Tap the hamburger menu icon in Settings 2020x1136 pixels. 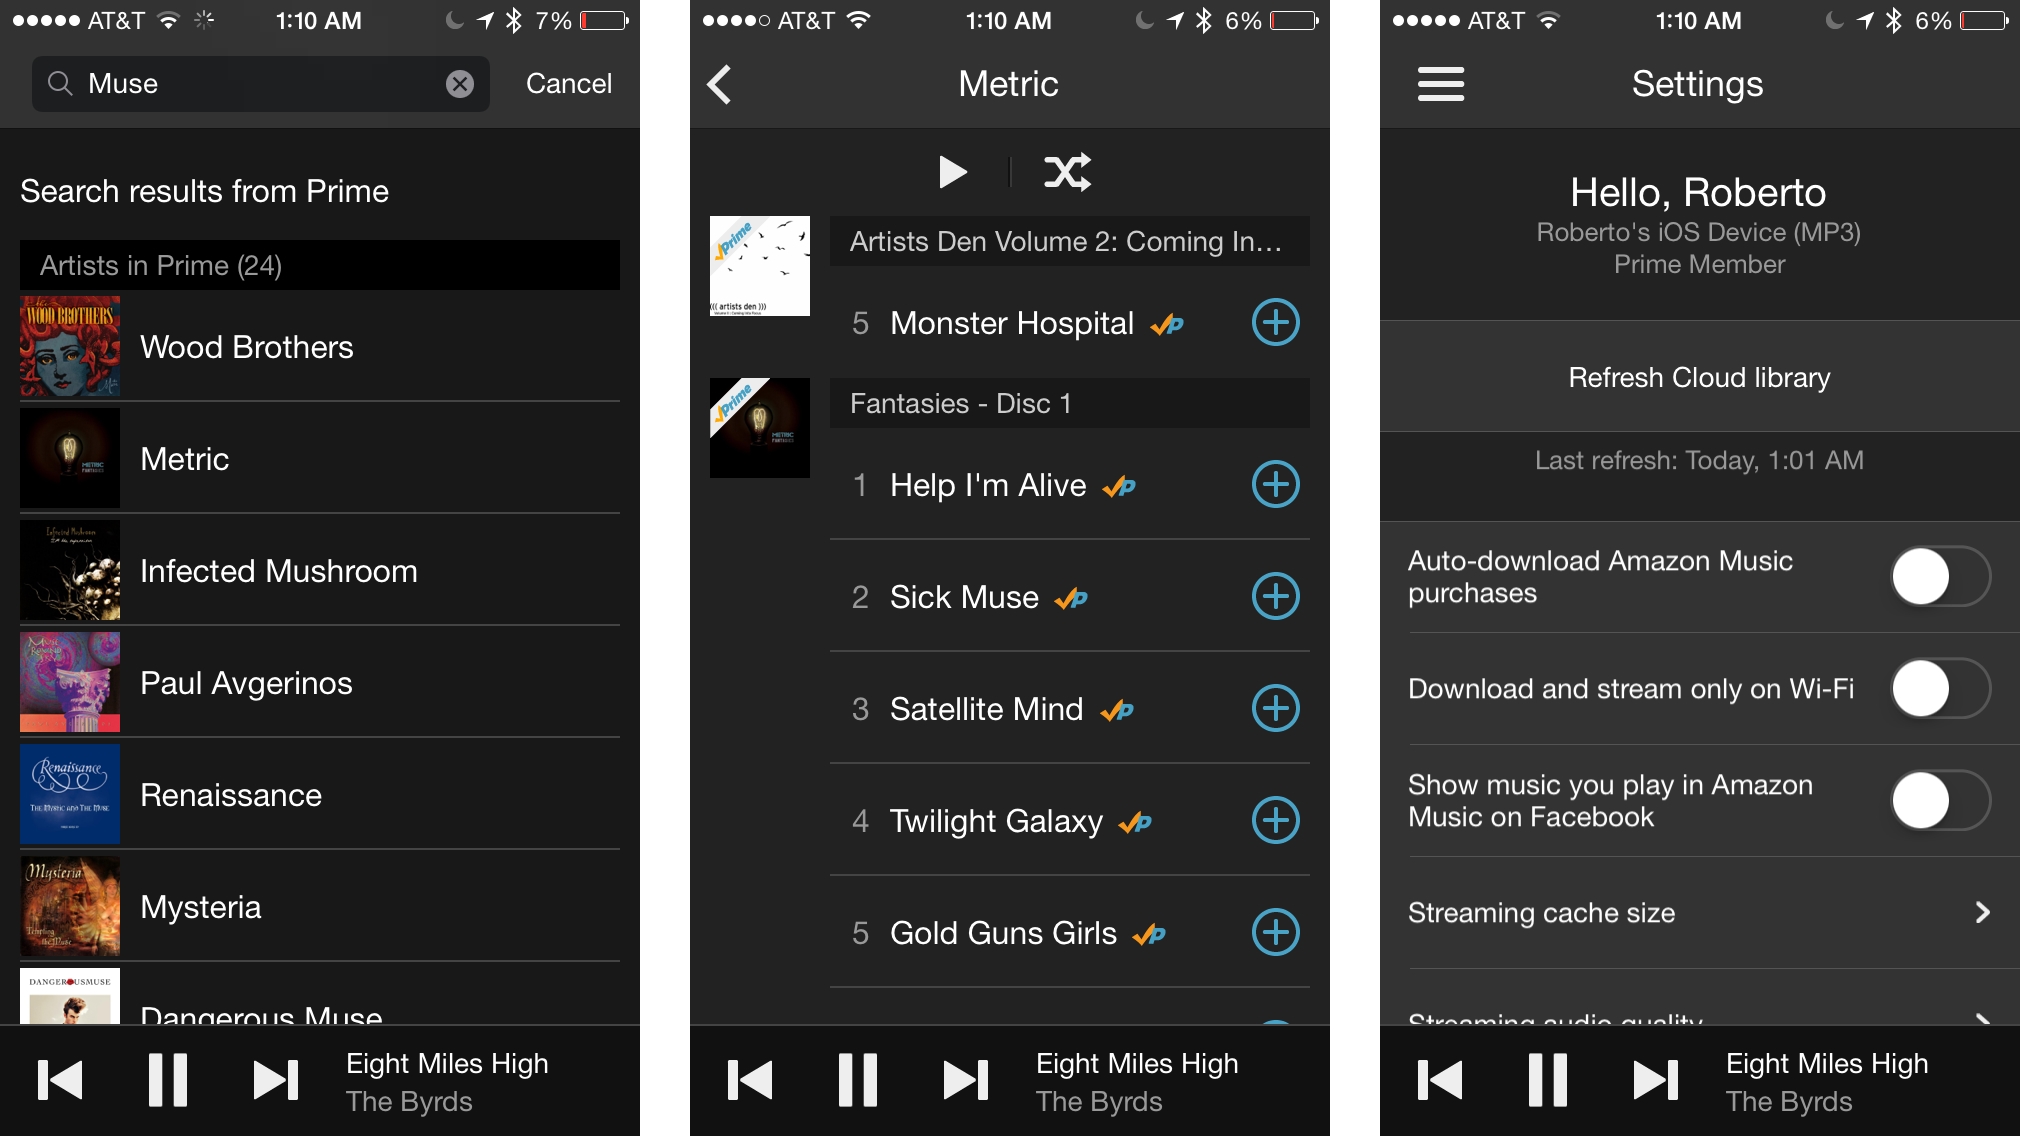click(1440, 83)
